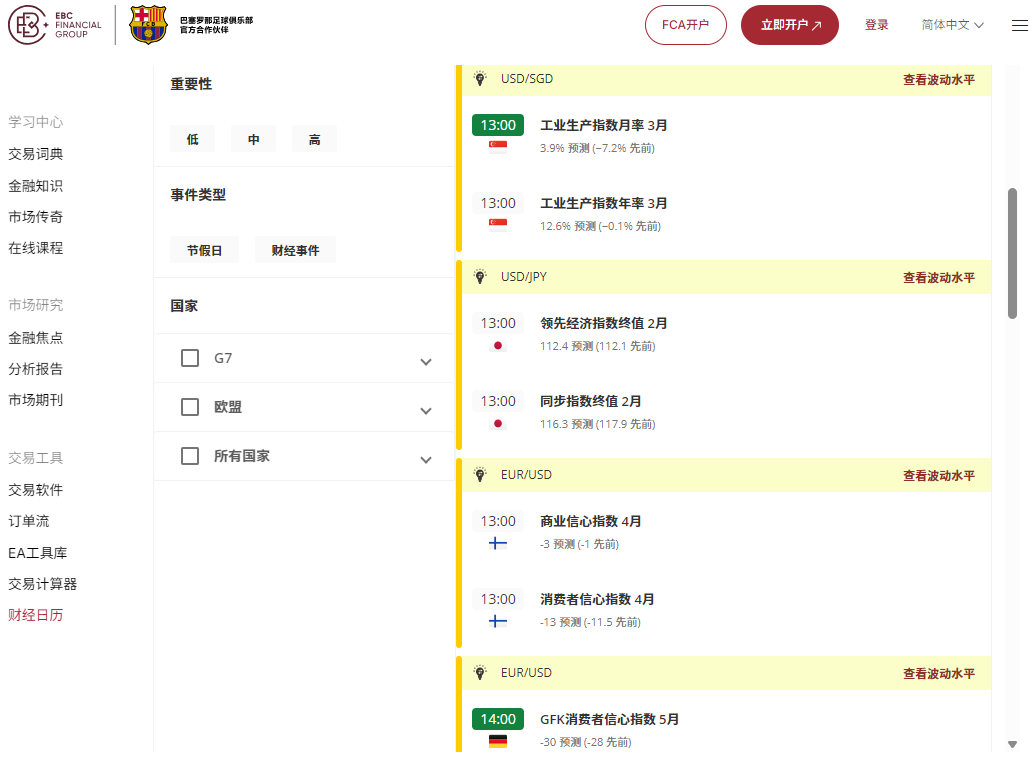
Task: Click Singapore flag under 工业生产指数月率
Action: pos(498,146)
